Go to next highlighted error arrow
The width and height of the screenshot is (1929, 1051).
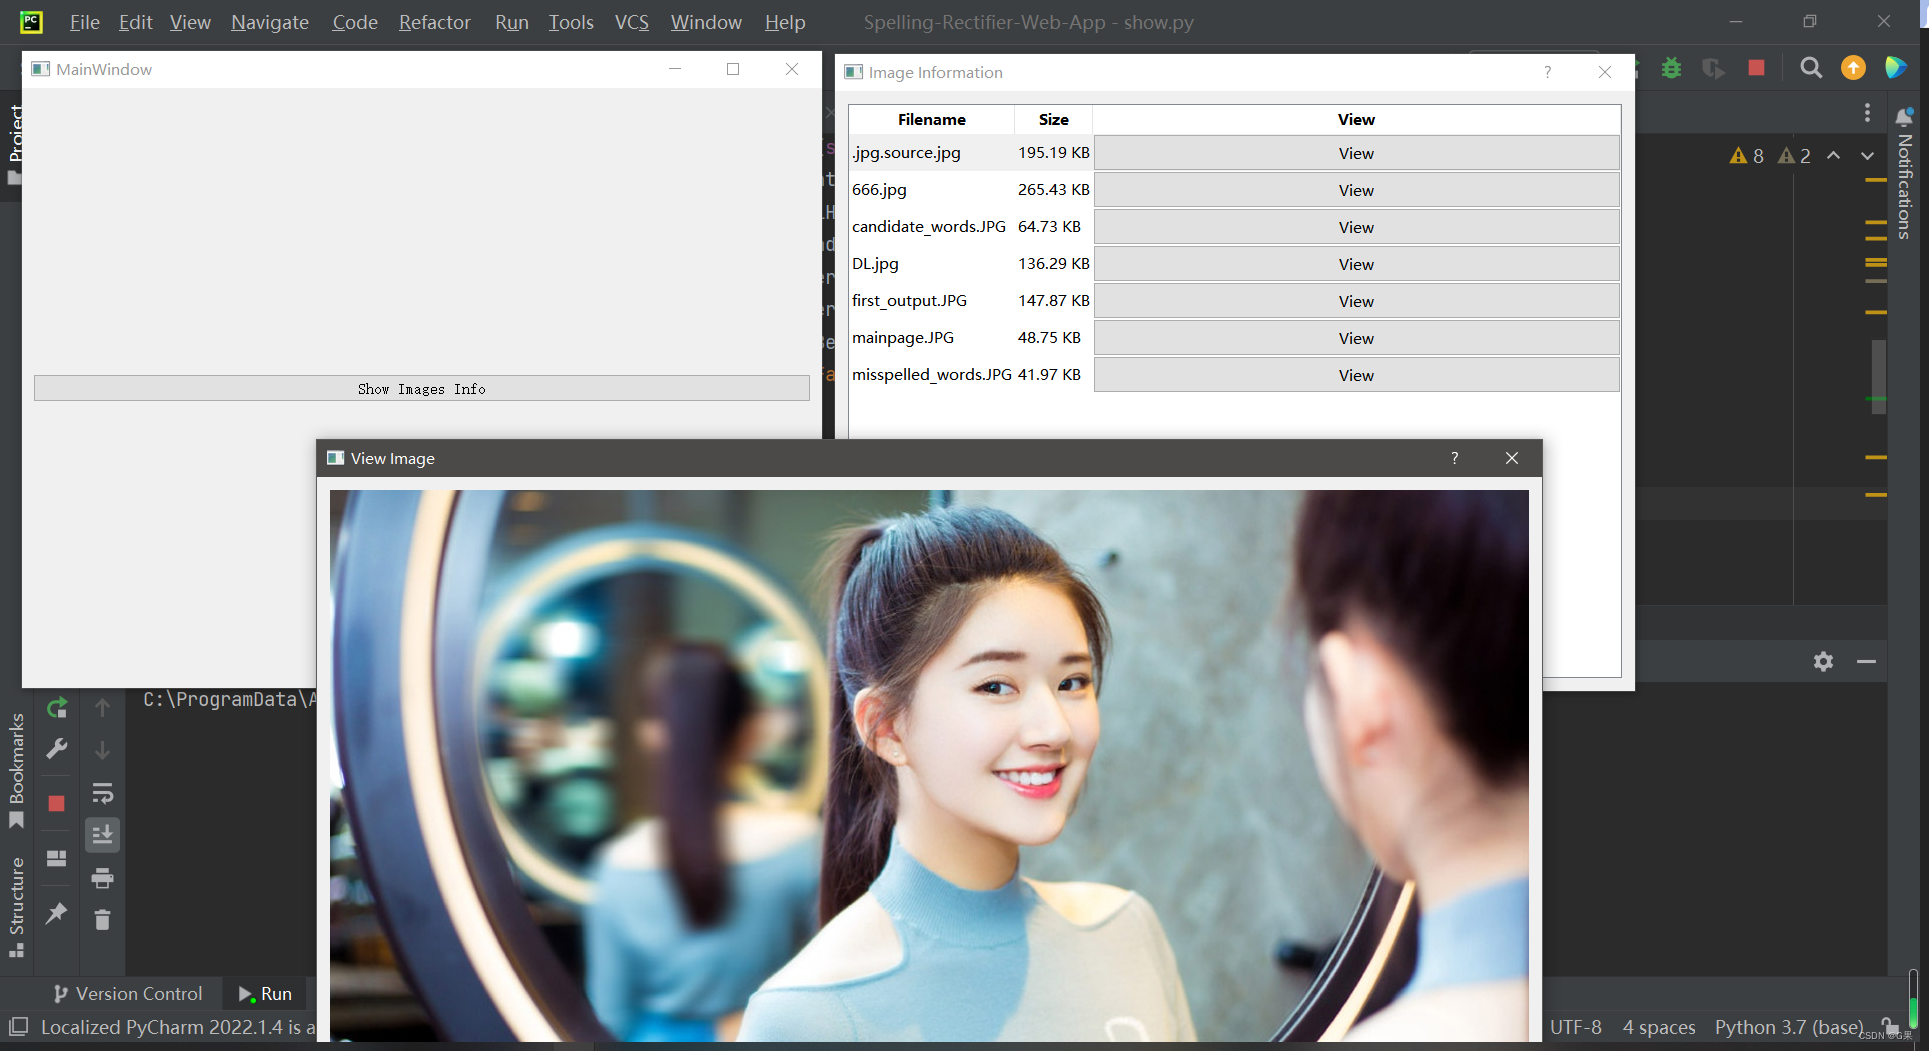tap(1867, 156)
